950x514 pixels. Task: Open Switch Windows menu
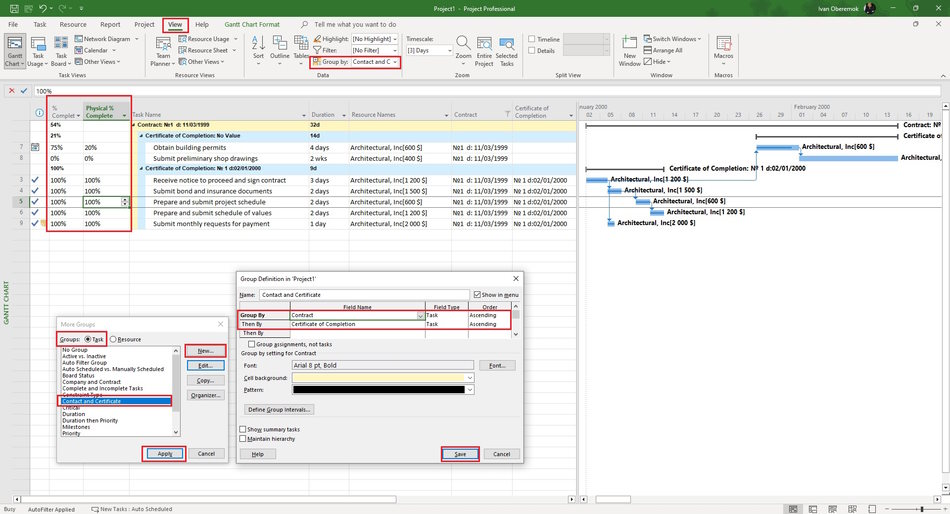pos(672,39)
